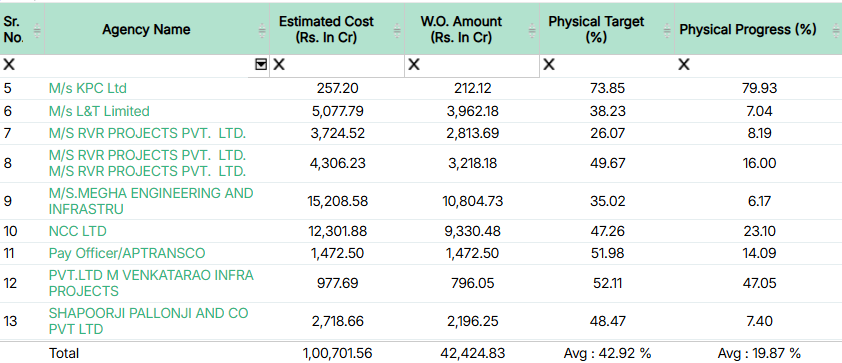The image size is (842, 363).
Task: Click the sort icon beside Estimated Cost header
Action: [x=397, y=31]
